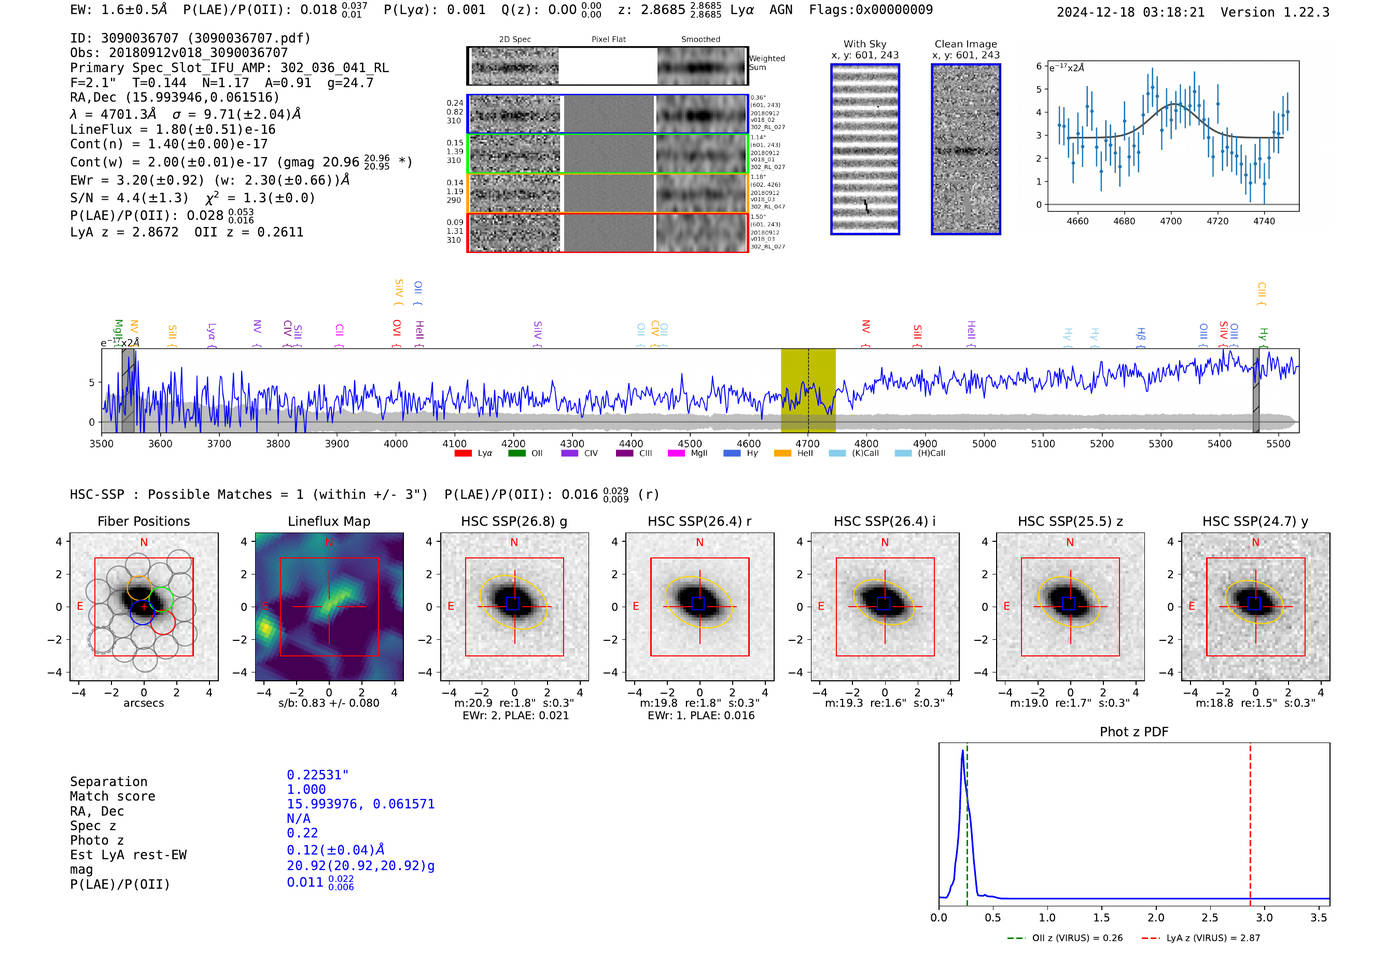Open the Lineflux Map panel
Screen dimensions: 1400x953
[329, 607]
